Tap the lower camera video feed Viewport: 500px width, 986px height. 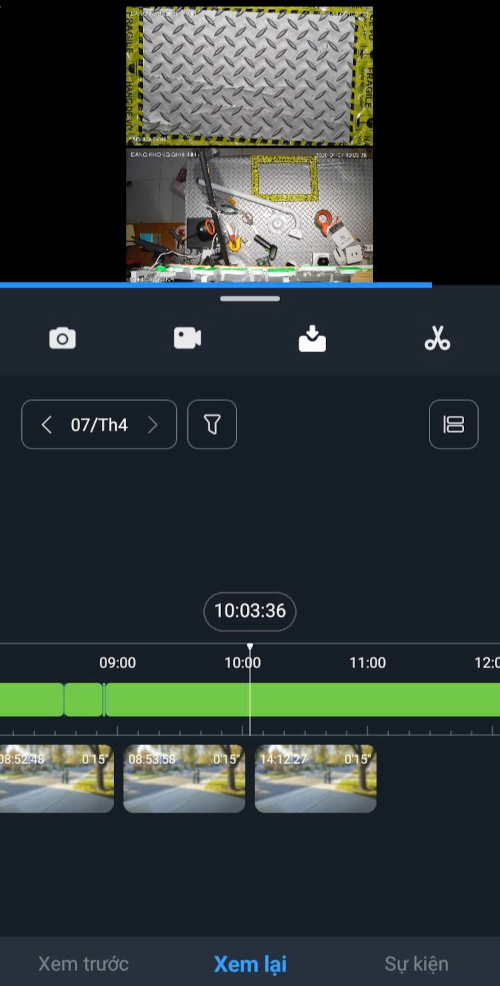[x=249, y=214]
